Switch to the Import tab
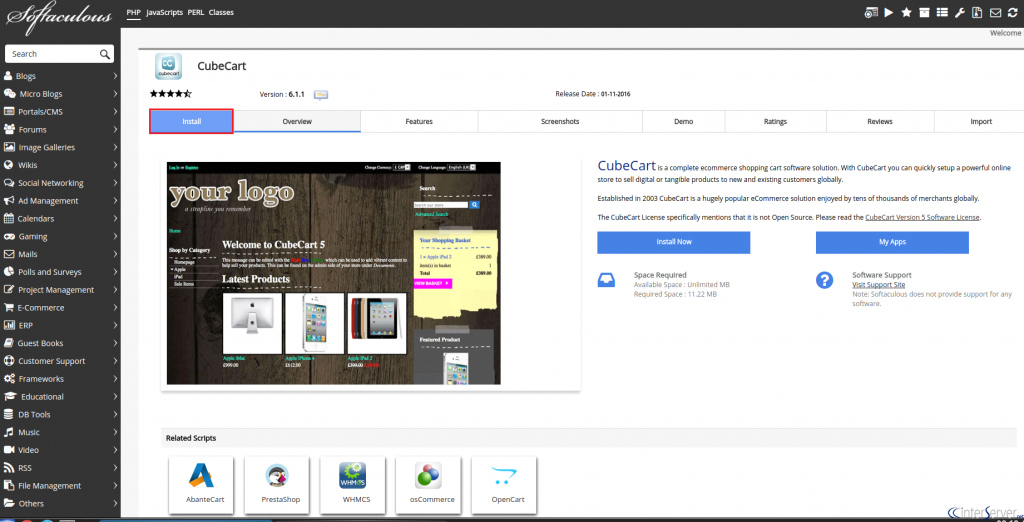This screenshot has height=522, width=1024. point(981,122)
